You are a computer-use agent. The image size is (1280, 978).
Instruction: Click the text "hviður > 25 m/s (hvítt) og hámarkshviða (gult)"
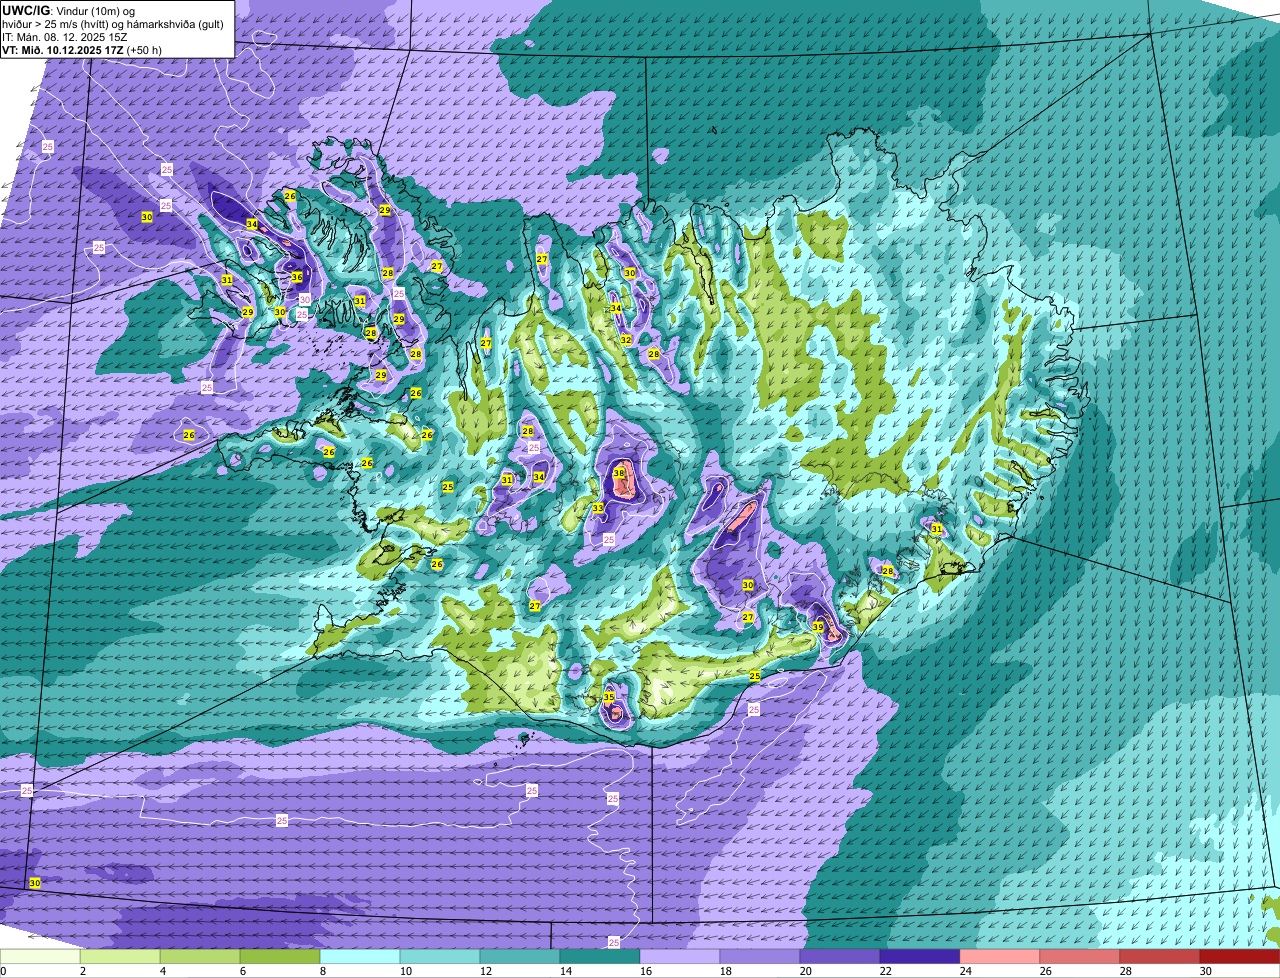click(x=112, y=23)
